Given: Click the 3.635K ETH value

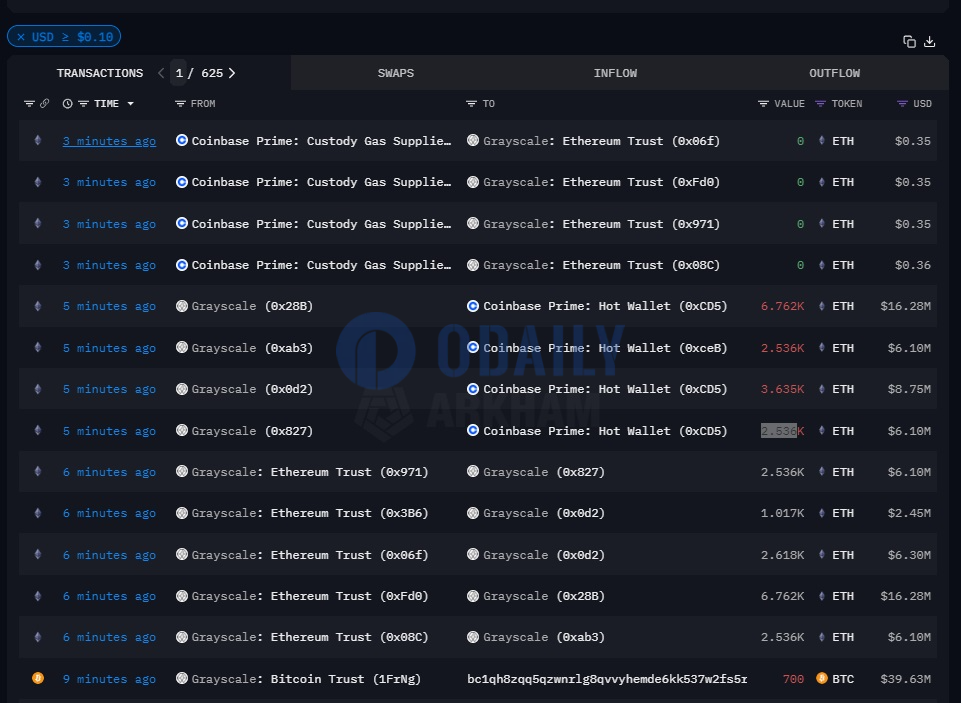Looking at the screenshot, I should (x=782, y=389).
